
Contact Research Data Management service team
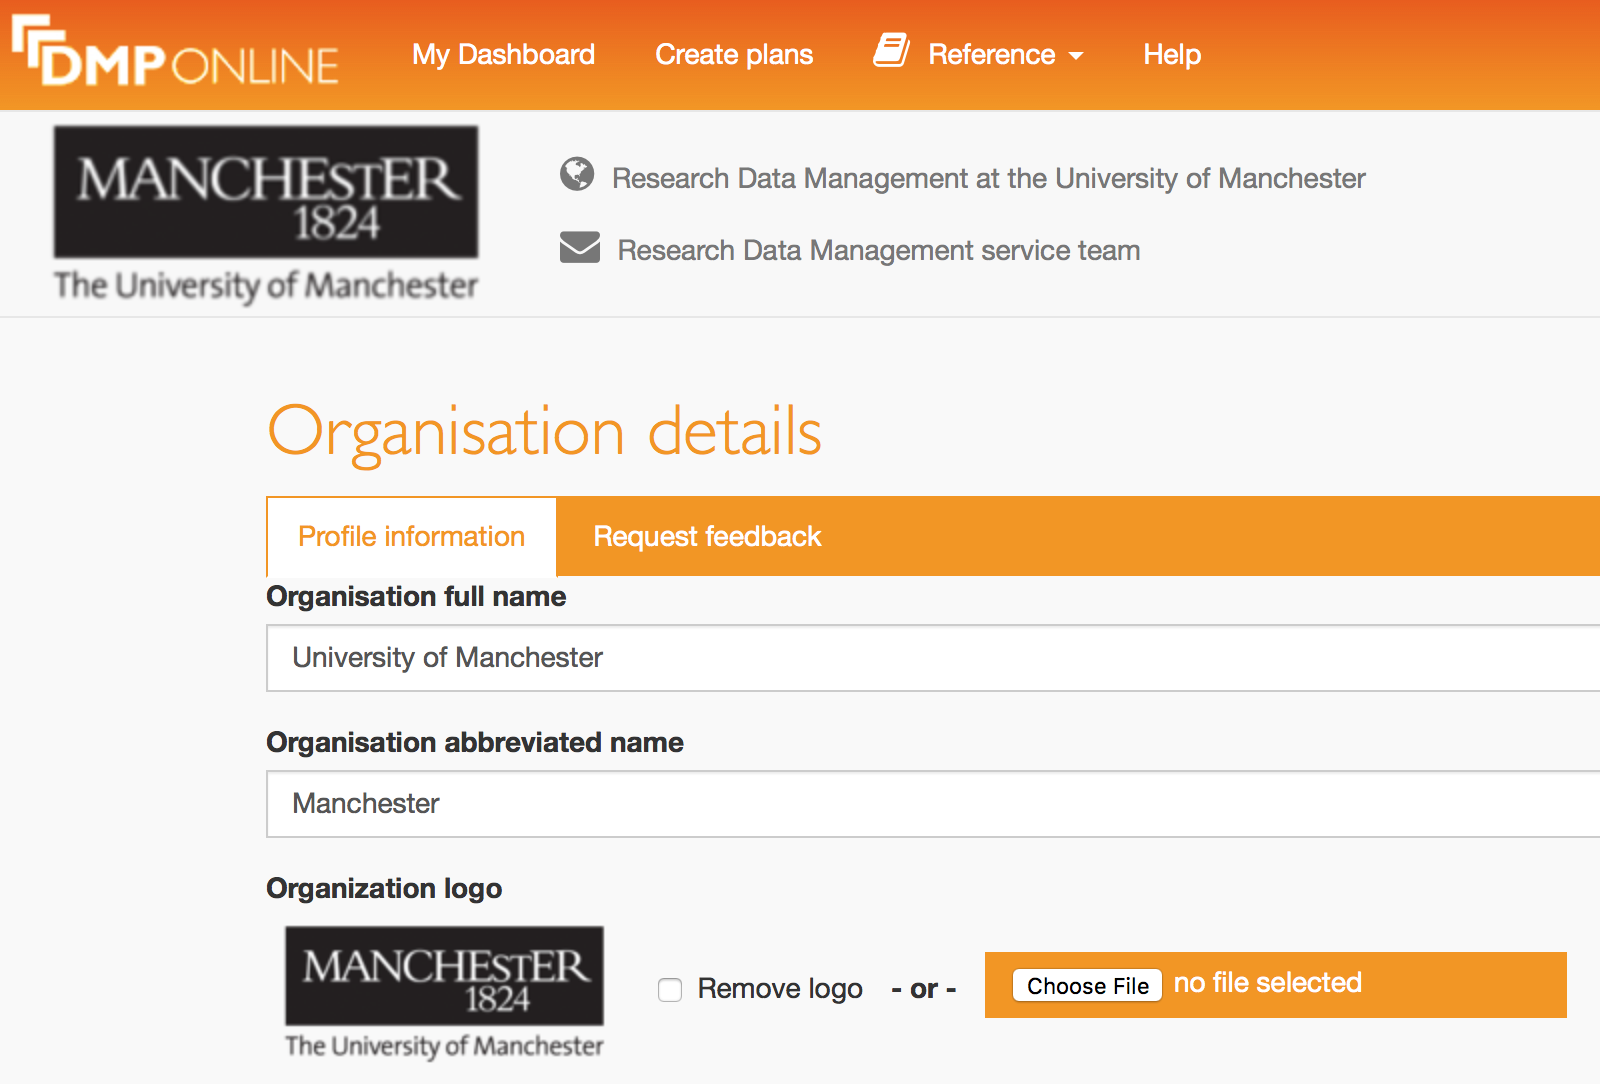pos(879,250)
